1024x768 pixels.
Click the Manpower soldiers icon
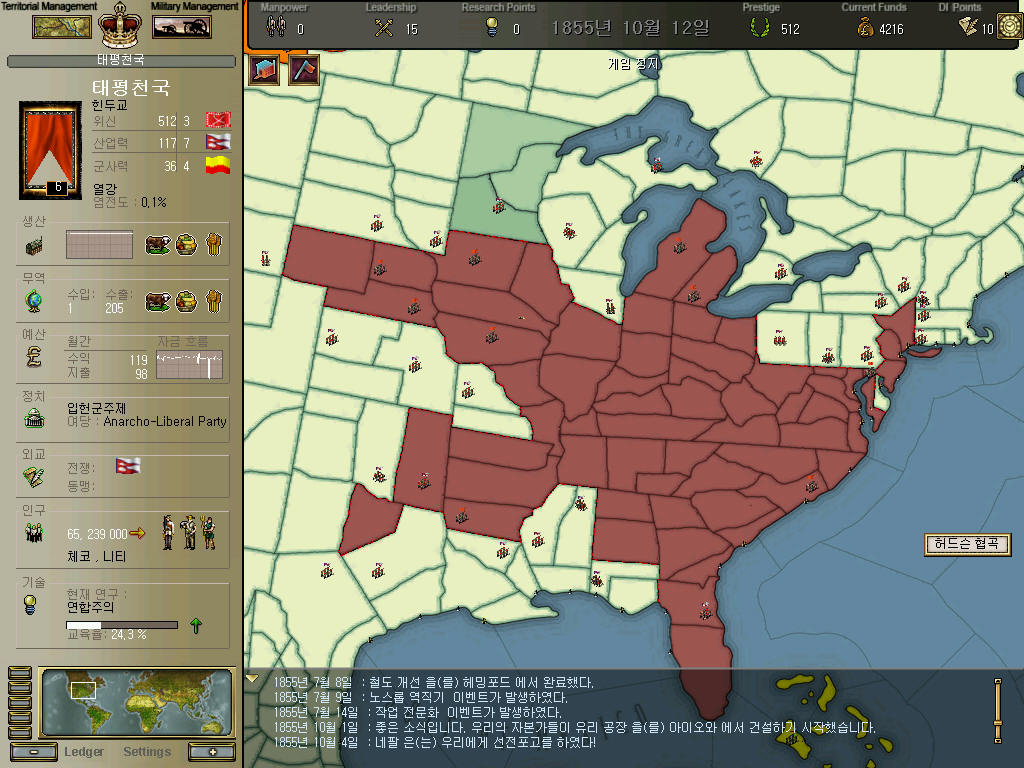[x=276, y=27]
